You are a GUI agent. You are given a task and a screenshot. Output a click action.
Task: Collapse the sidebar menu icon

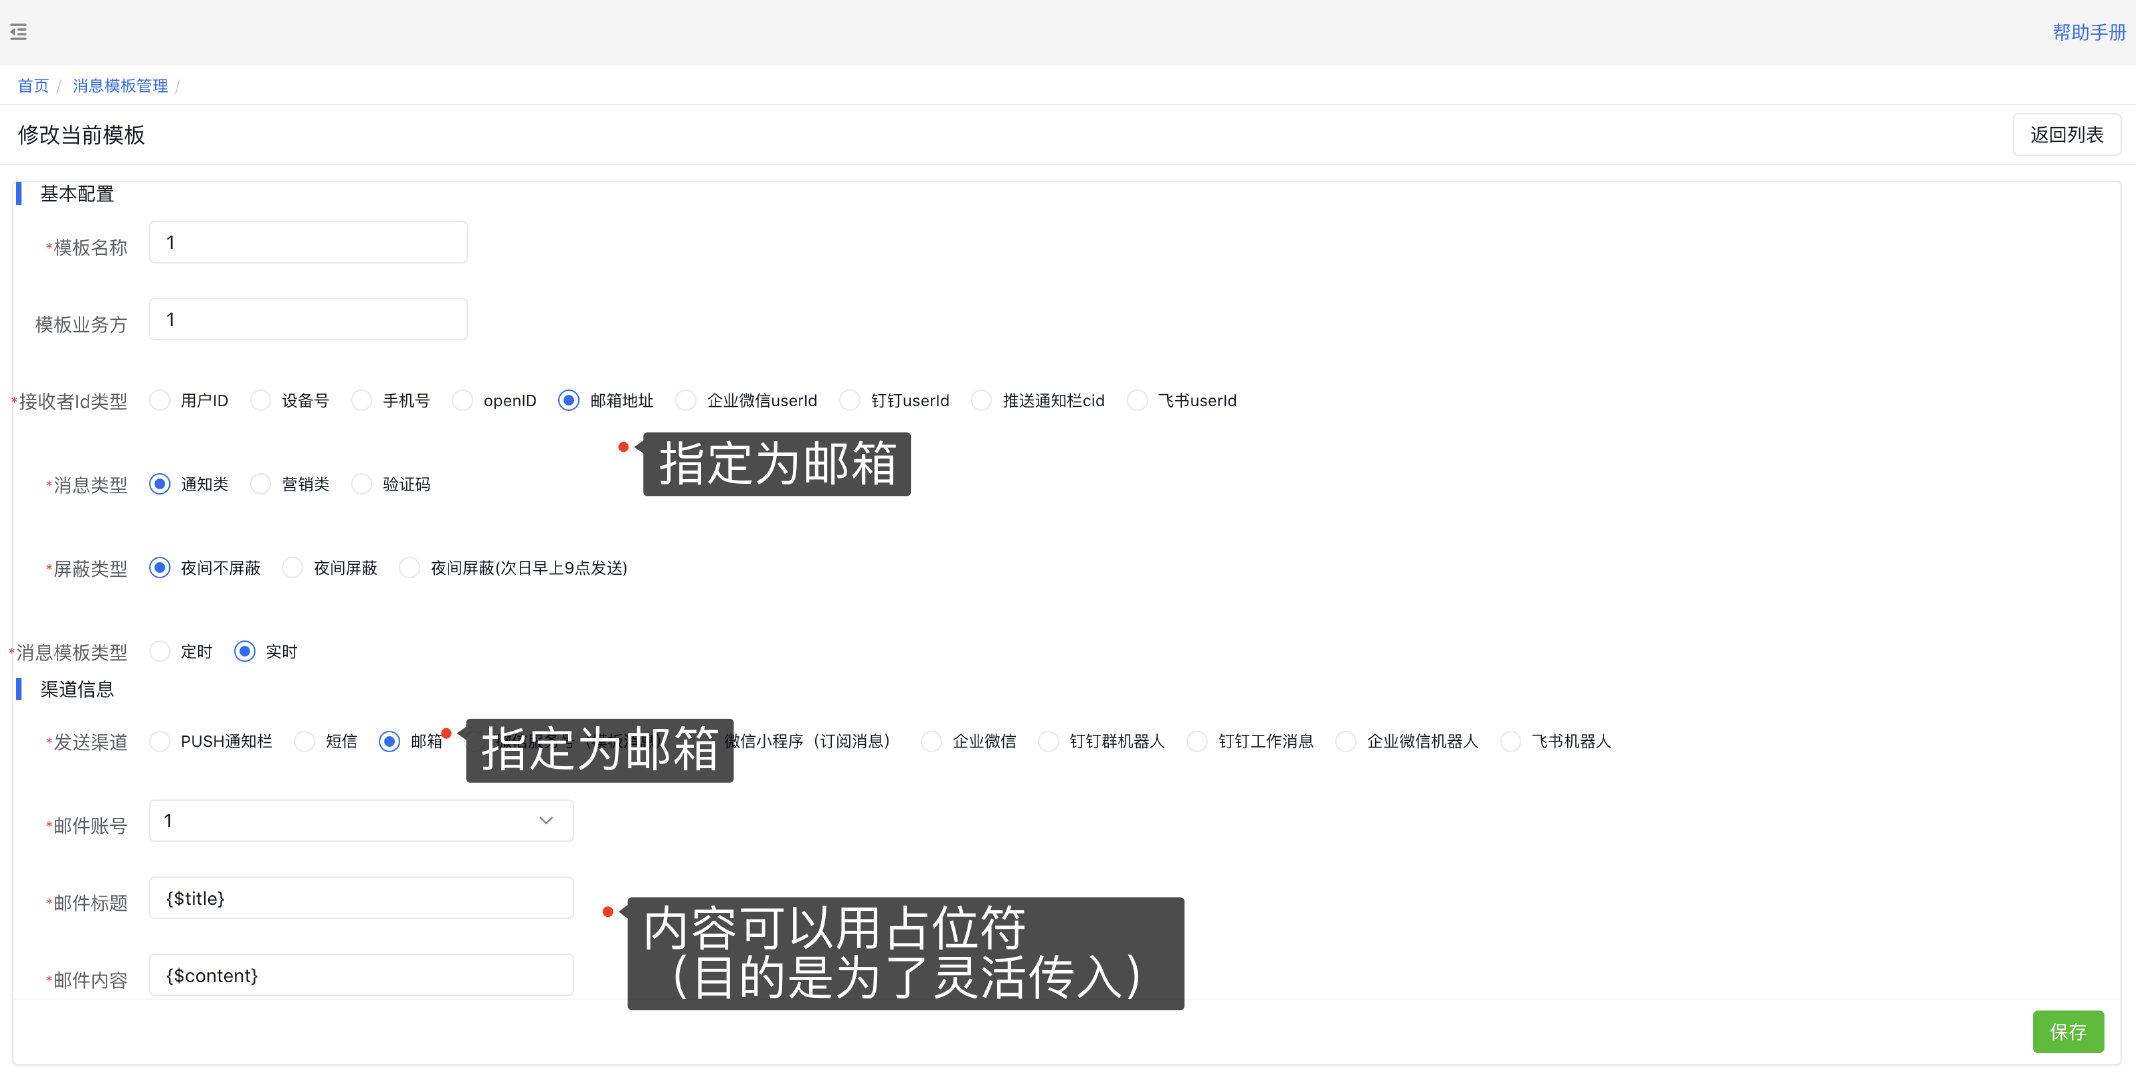(x=18, y=32)
